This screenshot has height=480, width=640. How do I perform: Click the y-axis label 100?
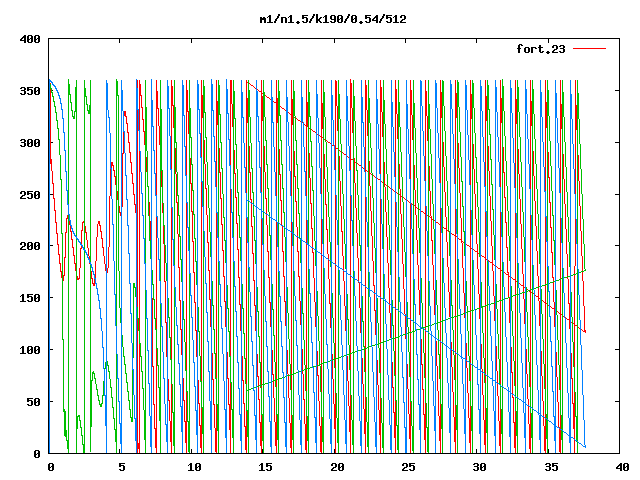(x=30, y=350)
